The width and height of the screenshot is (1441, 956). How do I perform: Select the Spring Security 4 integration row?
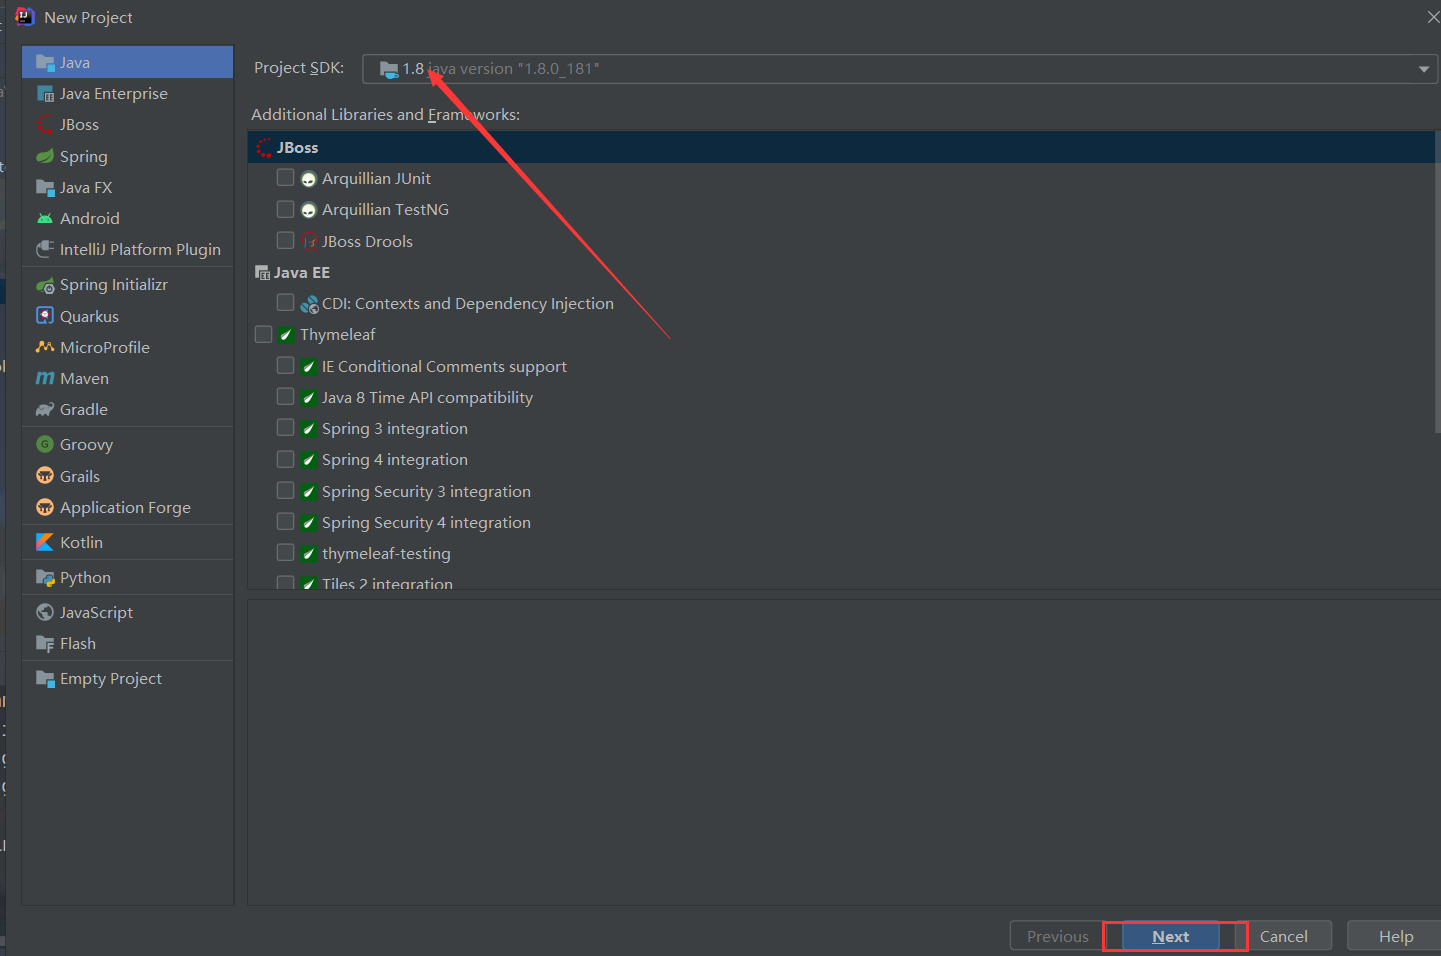coord(425,521)
